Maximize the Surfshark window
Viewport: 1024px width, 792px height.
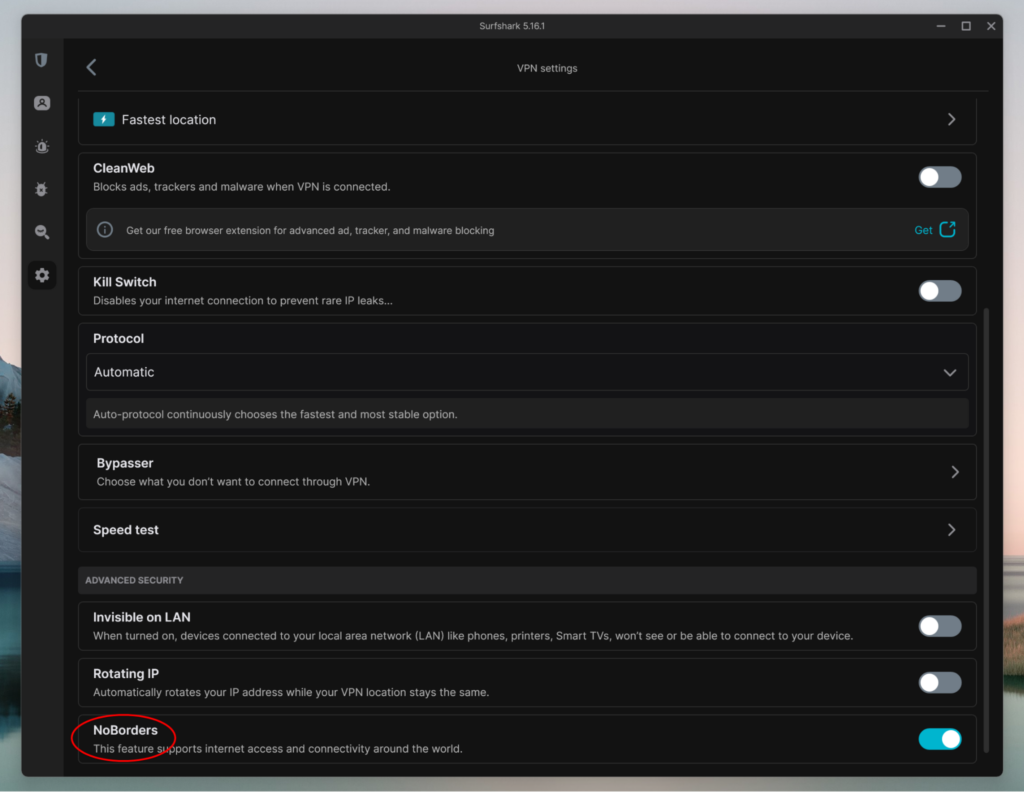point(966,26)
